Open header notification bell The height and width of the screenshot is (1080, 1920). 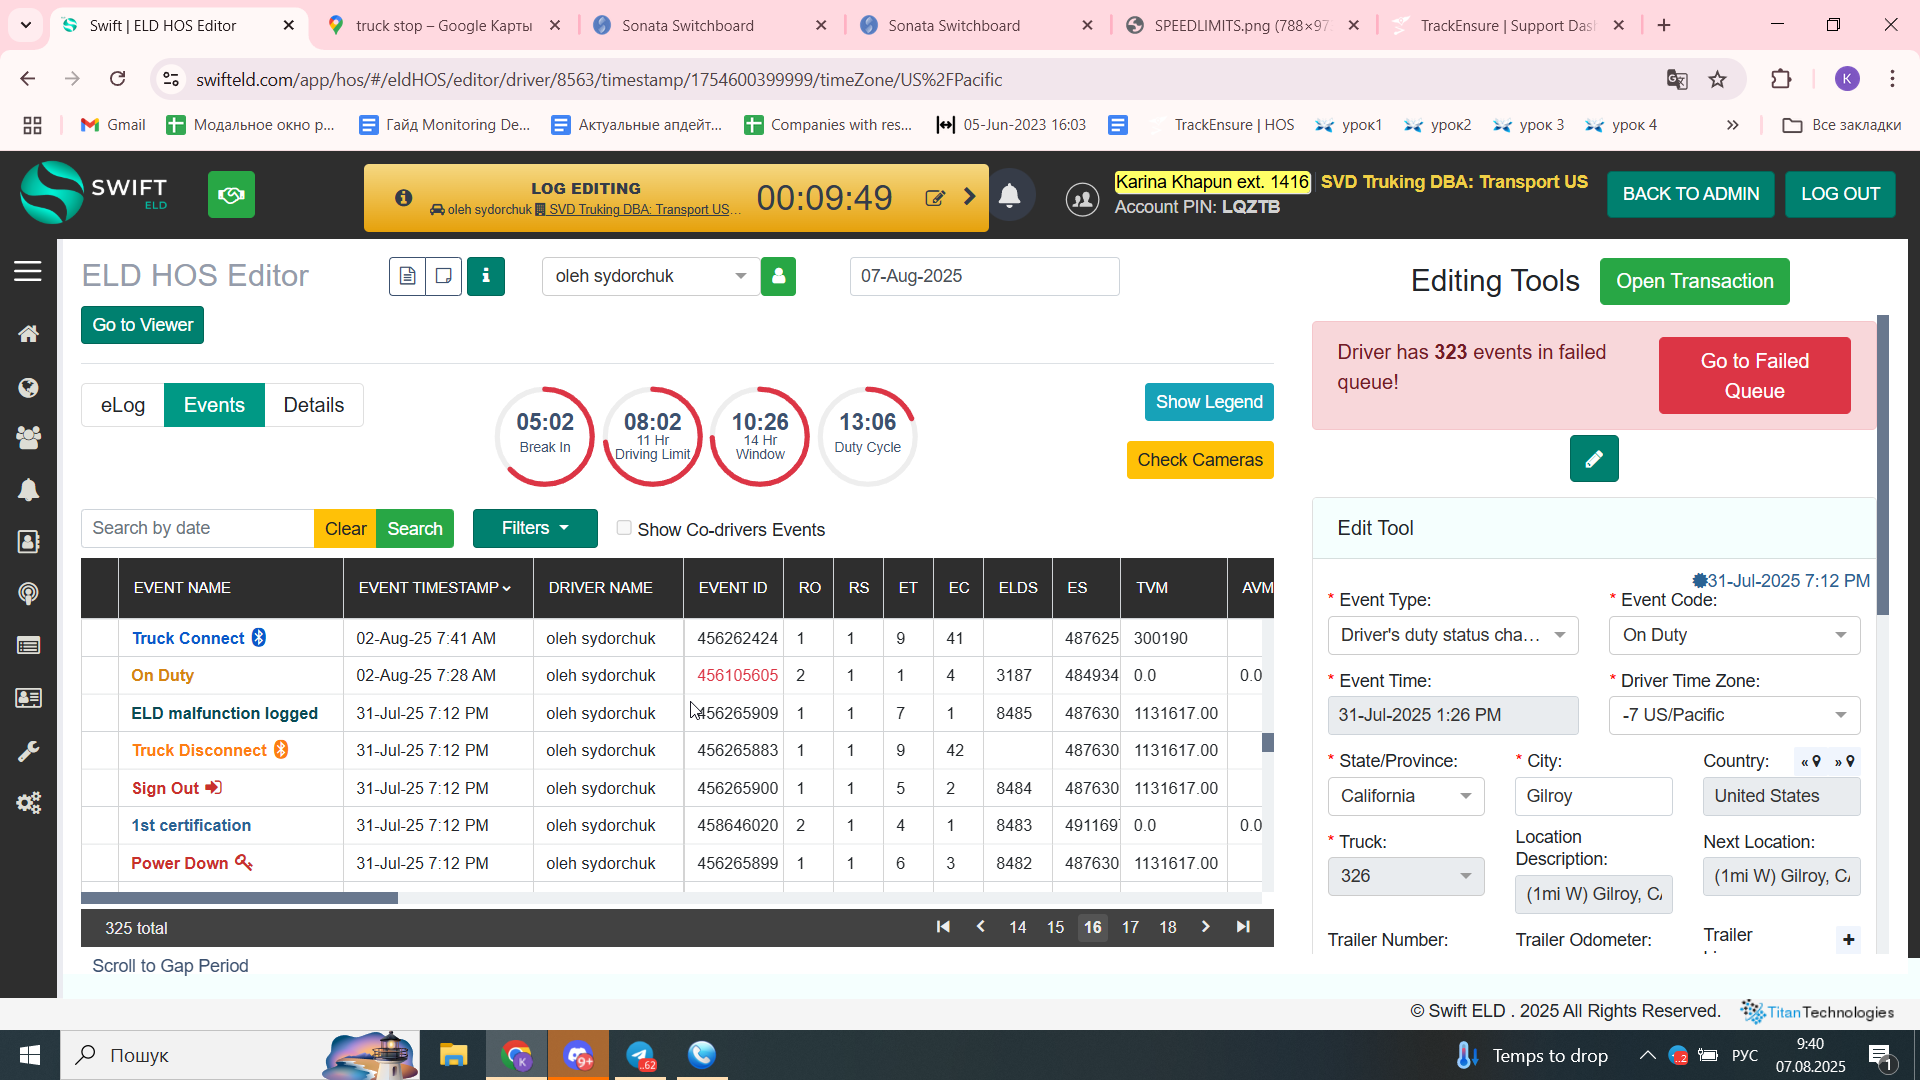point(1010,196)
